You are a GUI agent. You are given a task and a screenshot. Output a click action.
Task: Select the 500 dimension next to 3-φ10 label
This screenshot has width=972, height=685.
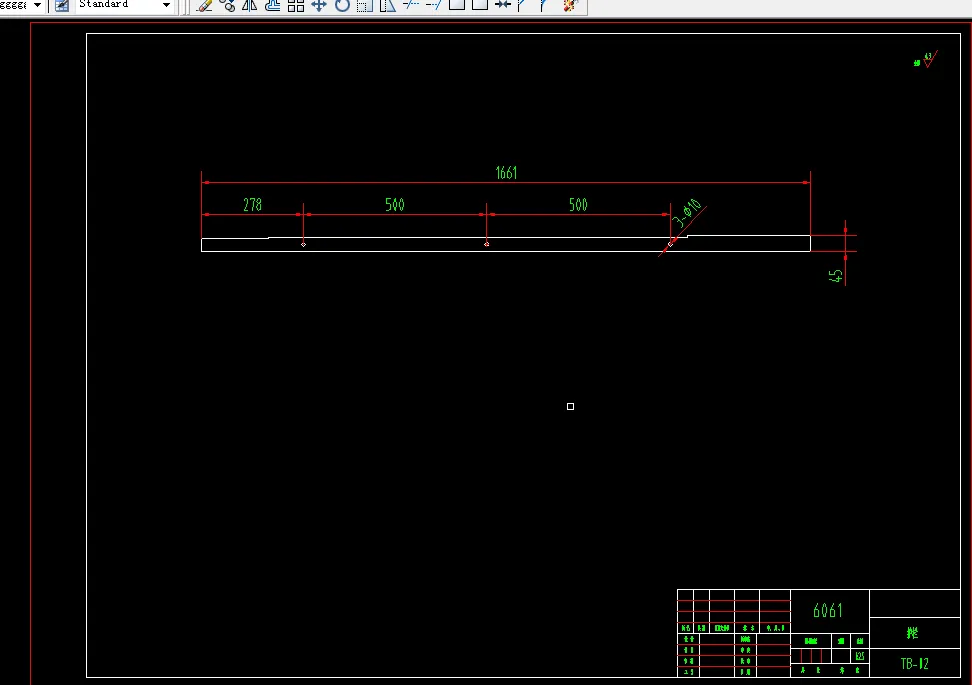pyautogui.click(x=578, y=205)
